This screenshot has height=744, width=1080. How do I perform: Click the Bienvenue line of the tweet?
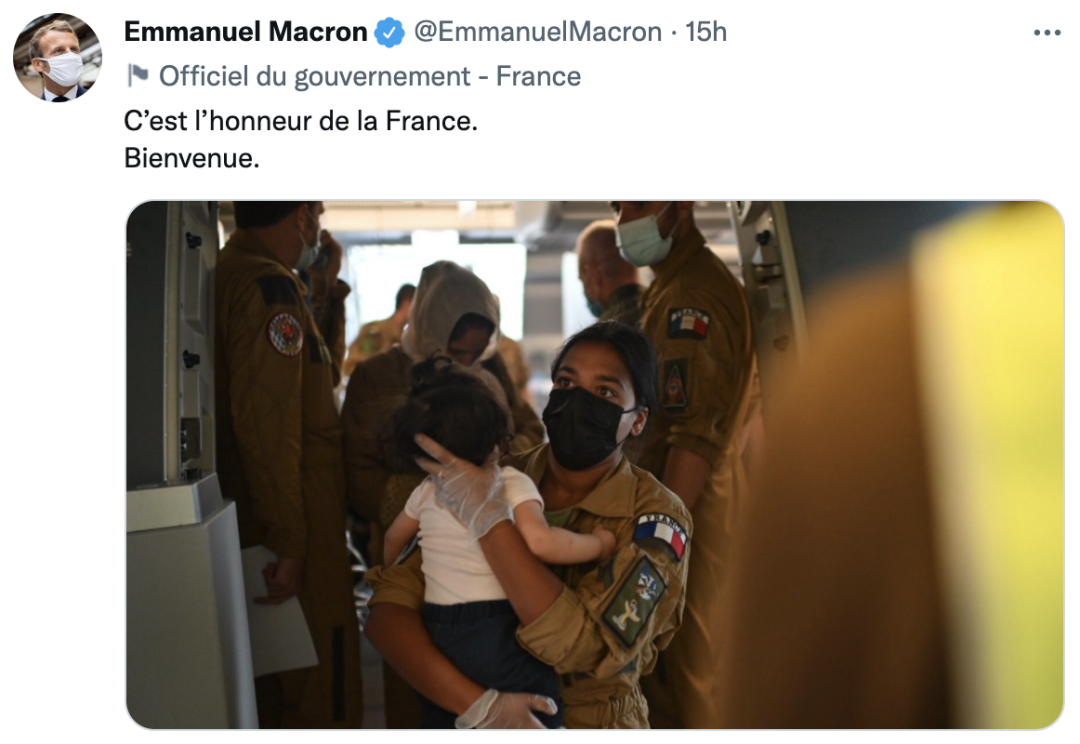[191, 158]
